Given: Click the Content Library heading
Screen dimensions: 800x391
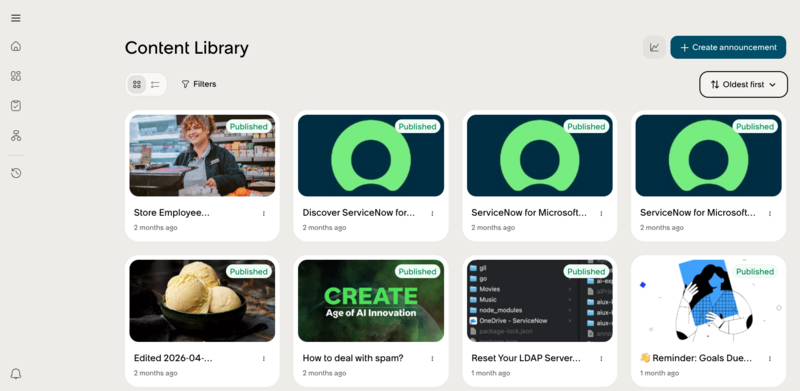Looking at the screenshot, I should coord(187,47).
